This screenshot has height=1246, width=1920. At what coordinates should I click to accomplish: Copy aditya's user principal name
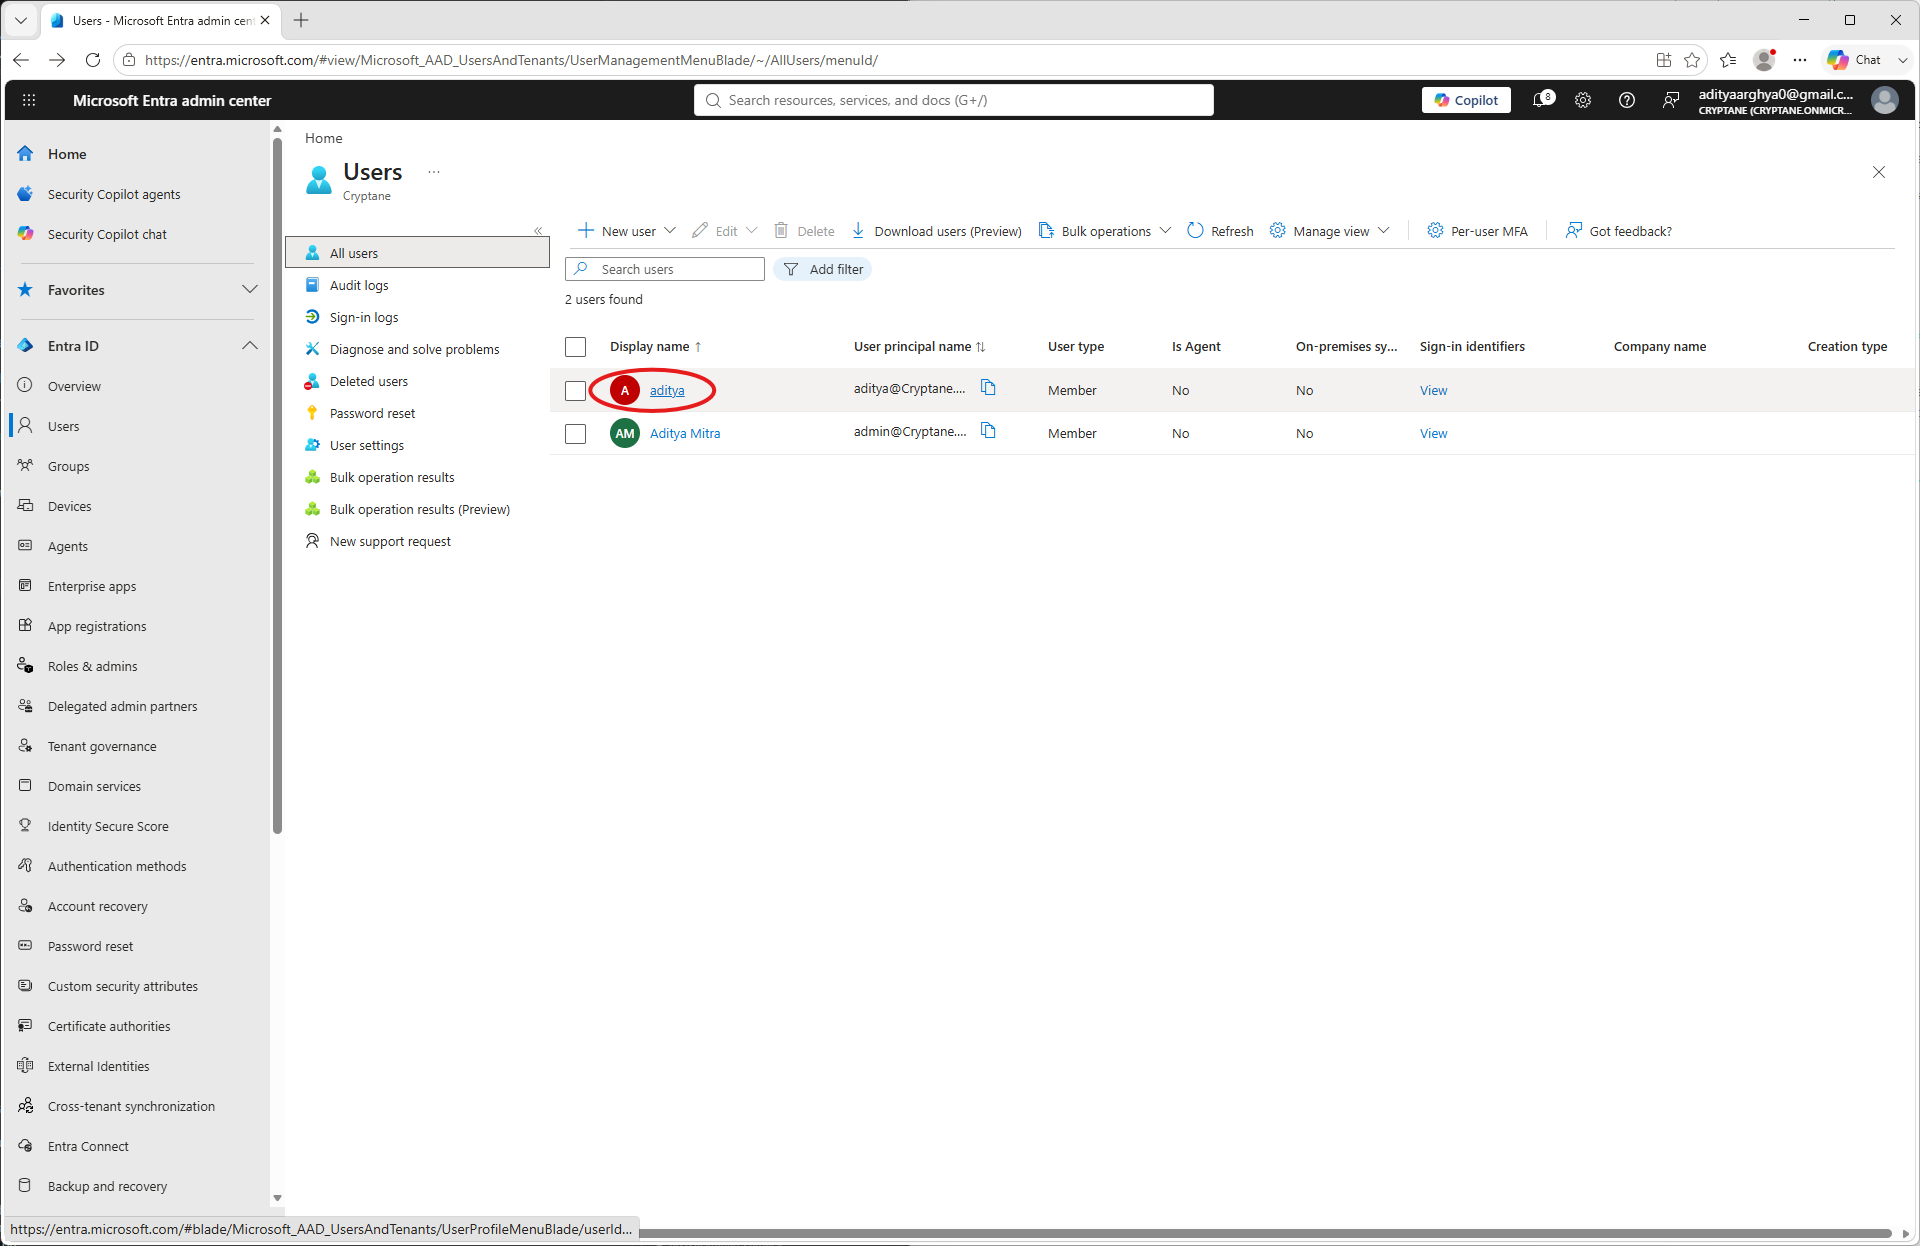coord(988,388)
